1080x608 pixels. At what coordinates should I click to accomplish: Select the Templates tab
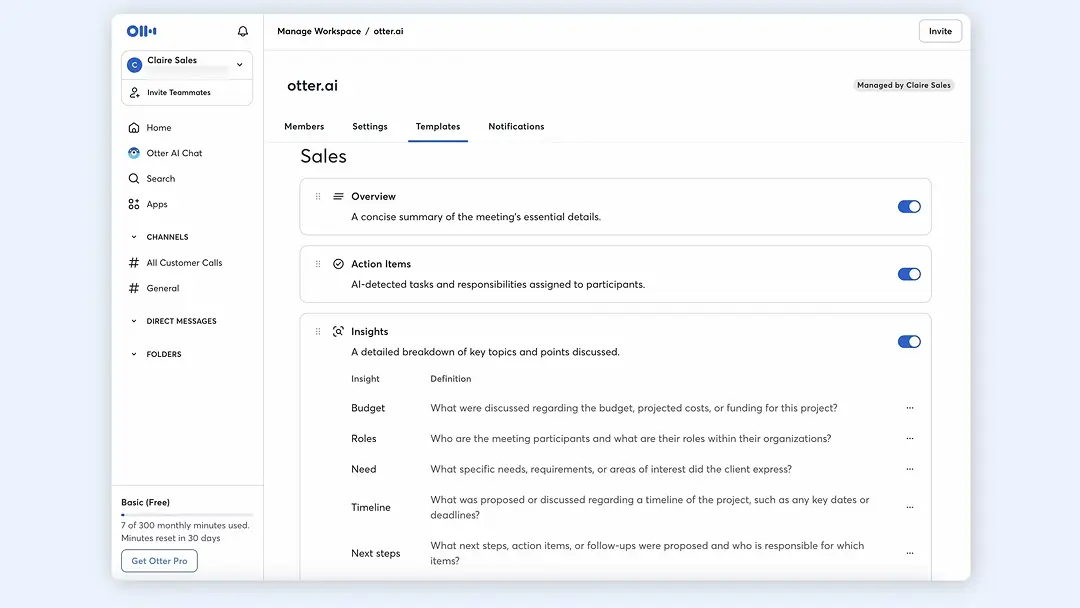(438, 126)
